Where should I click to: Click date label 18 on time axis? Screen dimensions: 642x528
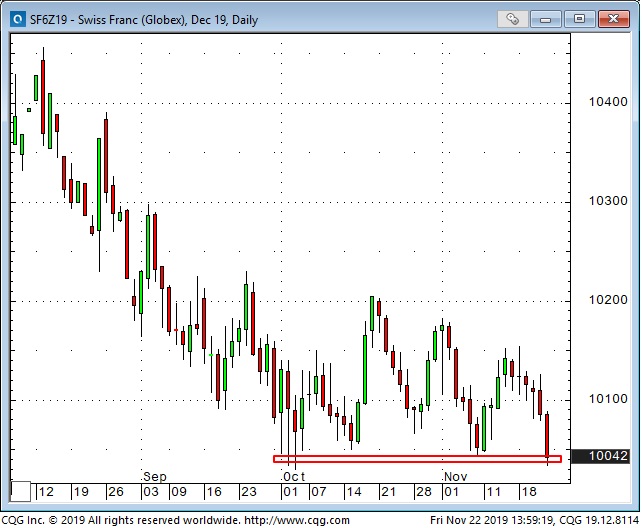(529, 492)
